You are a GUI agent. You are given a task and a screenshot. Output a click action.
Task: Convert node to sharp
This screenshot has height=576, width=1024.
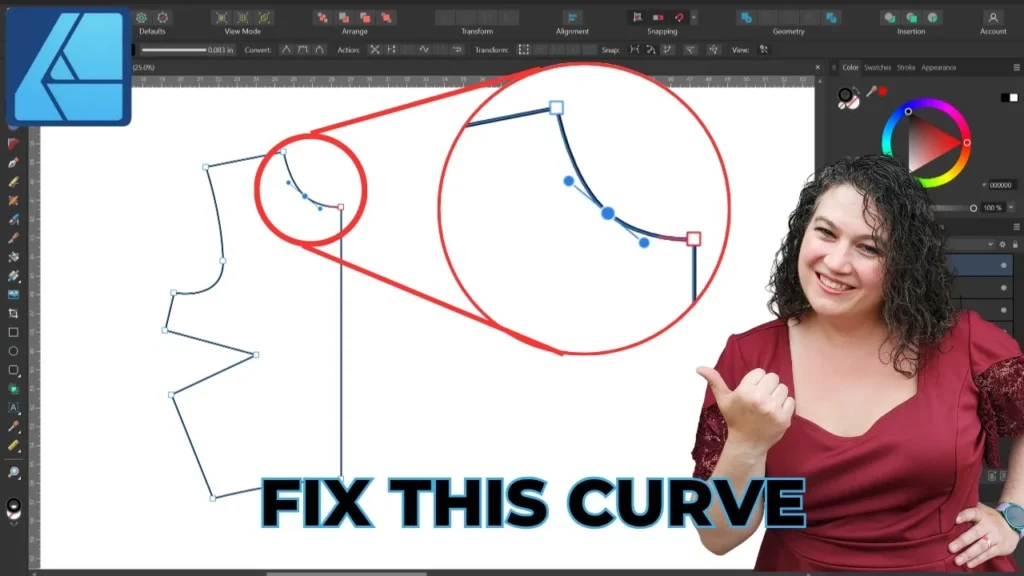coord(286,50)
